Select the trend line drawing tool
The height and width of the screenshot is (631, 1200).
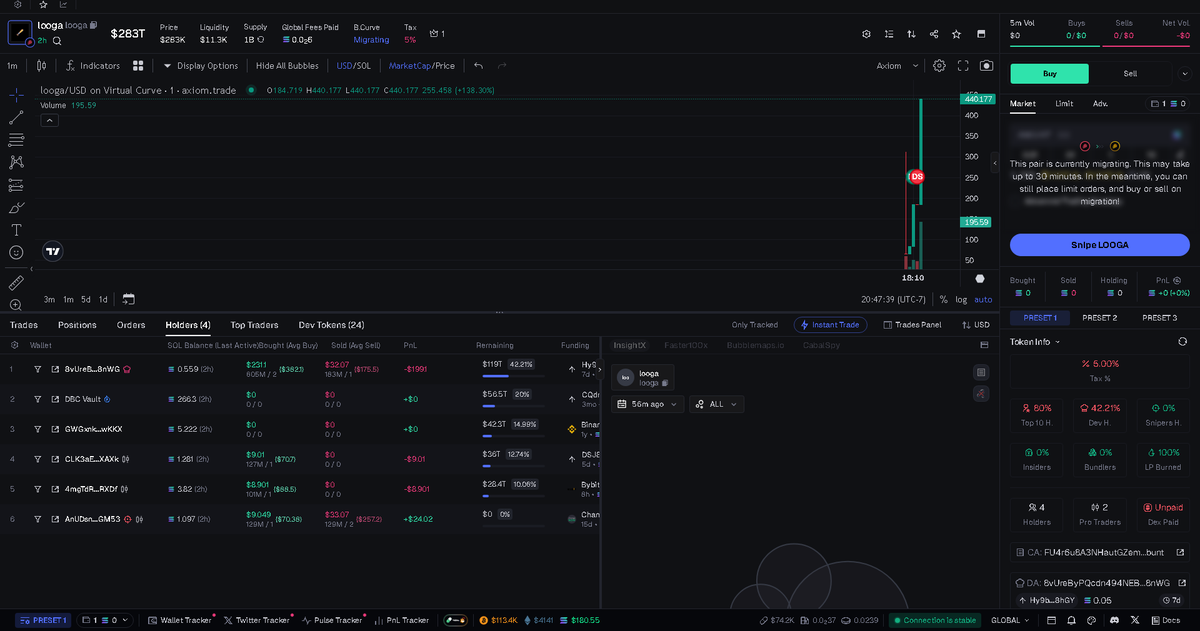(x=16, y=117)
